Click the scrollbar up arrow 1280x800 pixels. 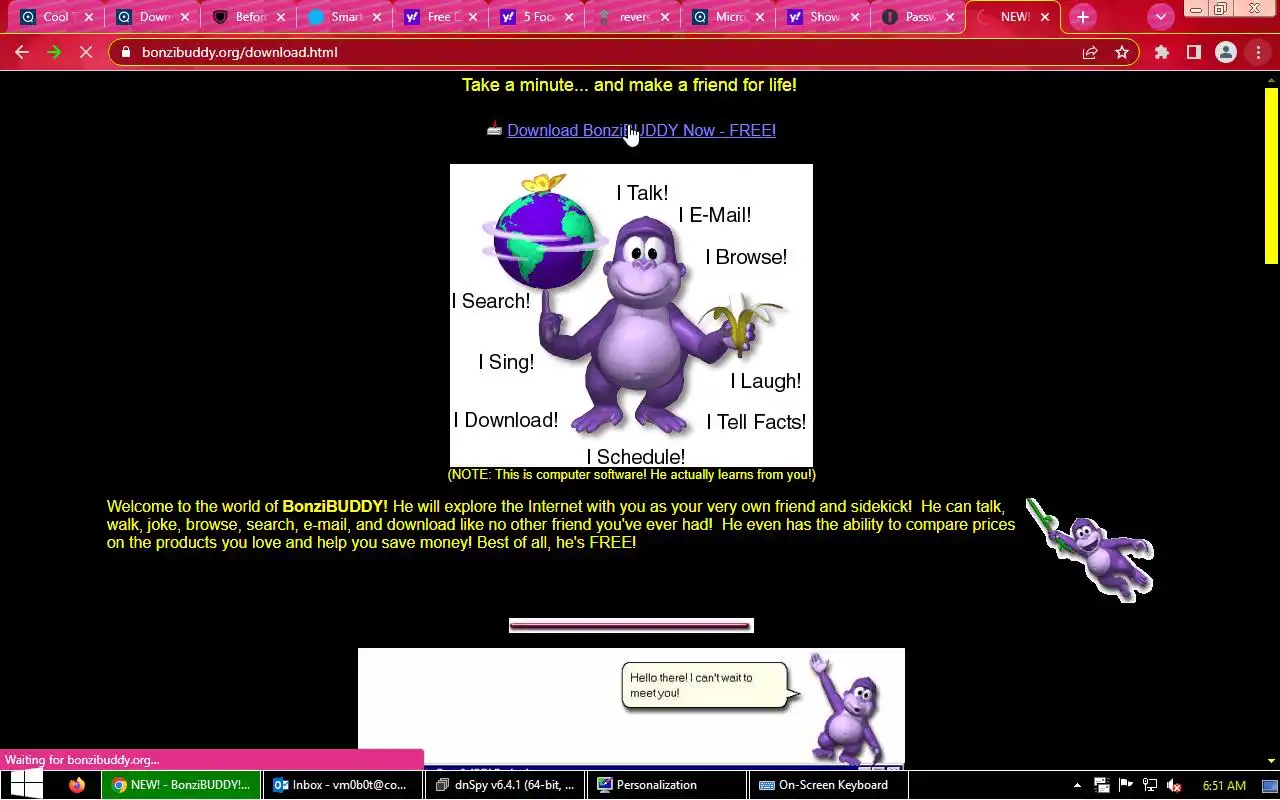point(1271,79)
